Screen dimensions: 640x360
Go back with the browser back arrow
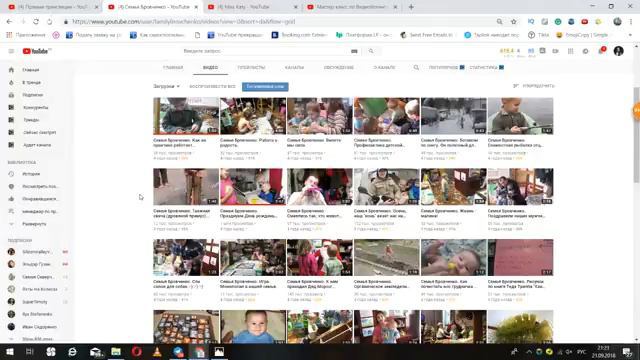[9, 22]
